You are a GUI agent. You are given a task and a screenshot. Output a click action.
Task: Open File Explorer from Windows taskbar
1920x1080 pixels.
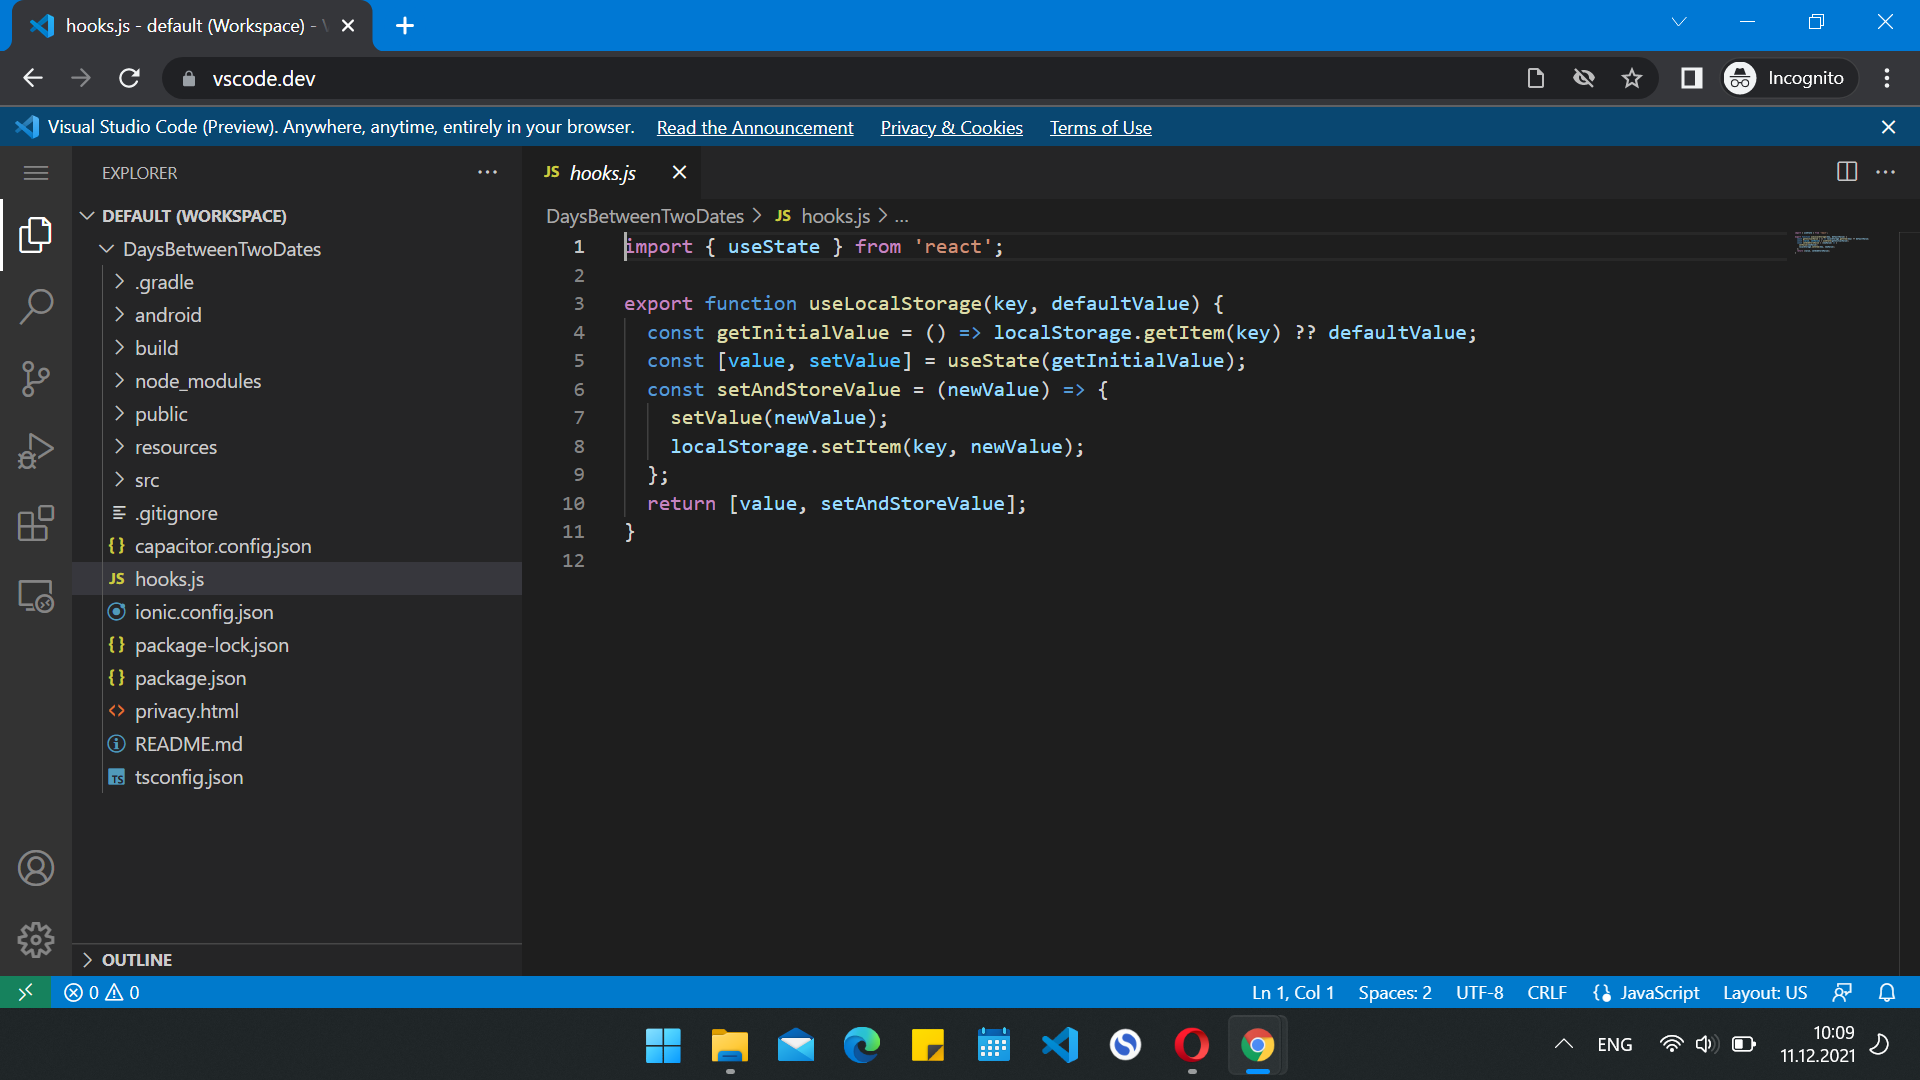[x=729, y=1046]
